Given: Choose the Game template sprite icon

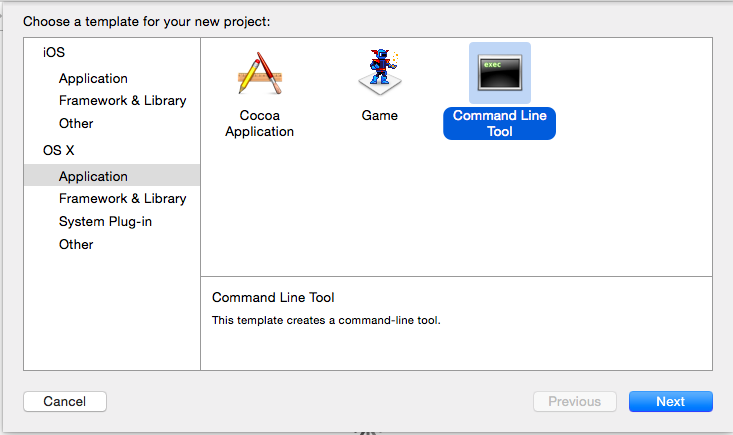Looking at the screenshot, I should point(380,72).
